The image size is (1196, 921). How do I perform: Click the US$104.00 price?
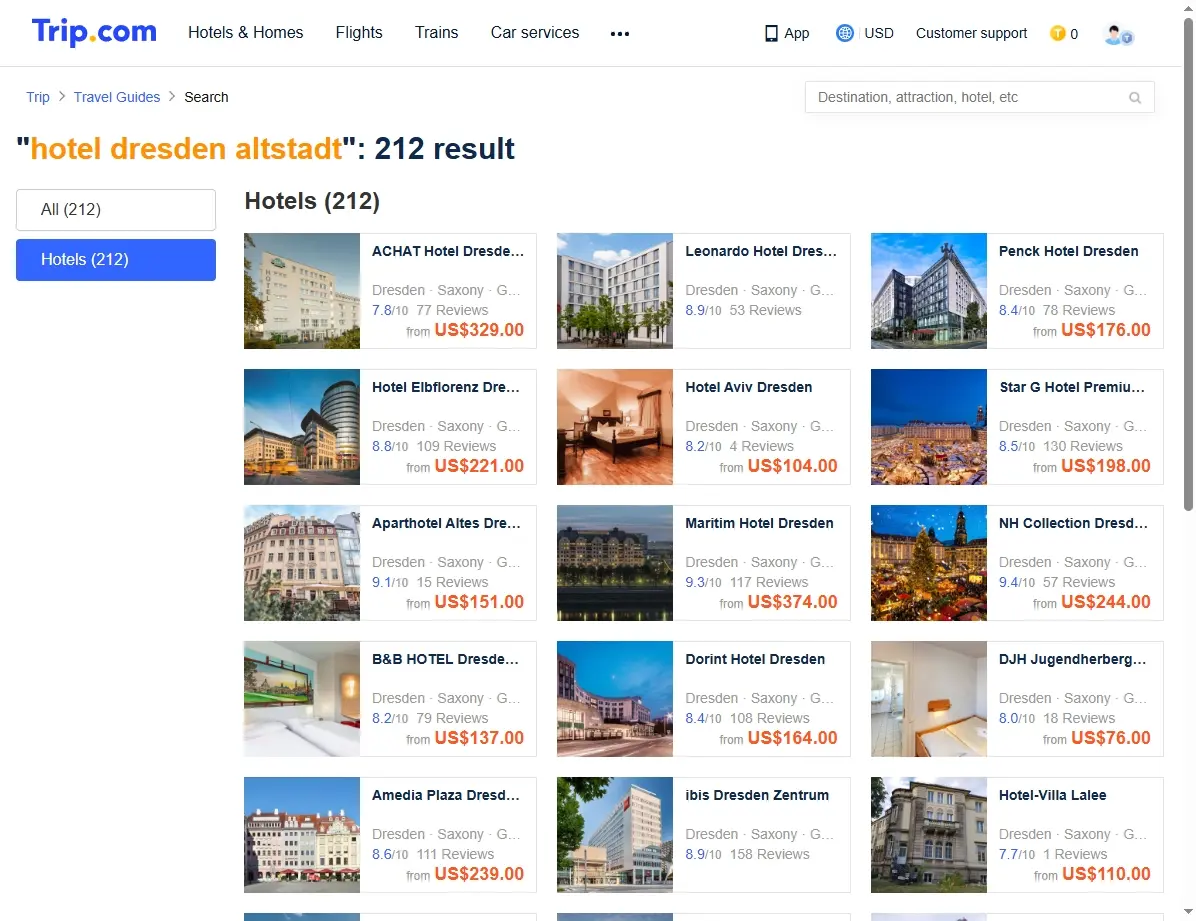[793, 466]
